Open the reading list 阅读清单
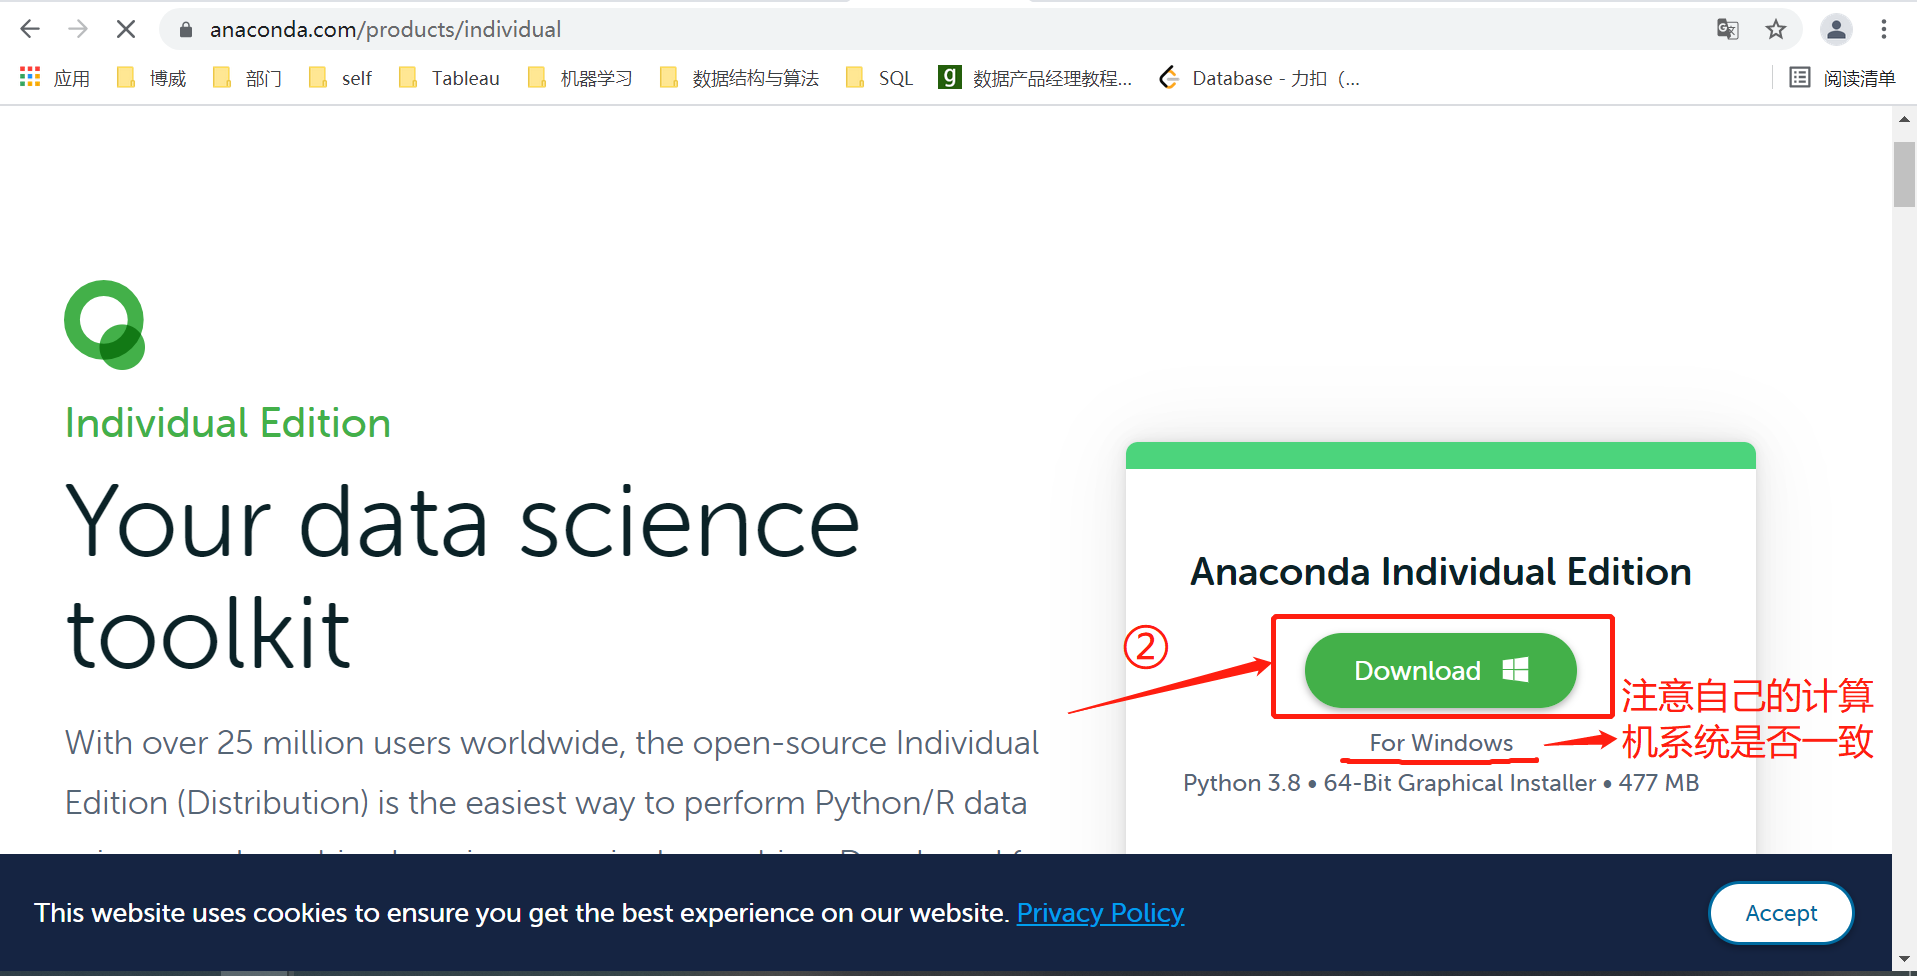The height and width of the screenshot is (976, 1917). (1842, 78)
